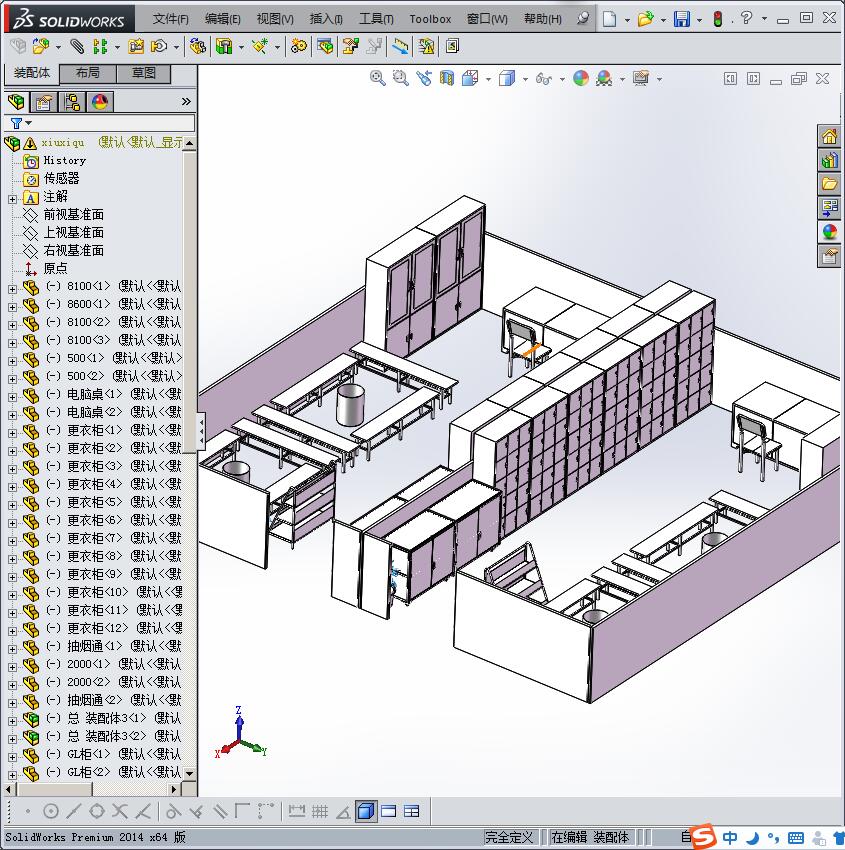Toggle the circle center snap icon
The width and height of the screenshot is (845, 850).
50,811
